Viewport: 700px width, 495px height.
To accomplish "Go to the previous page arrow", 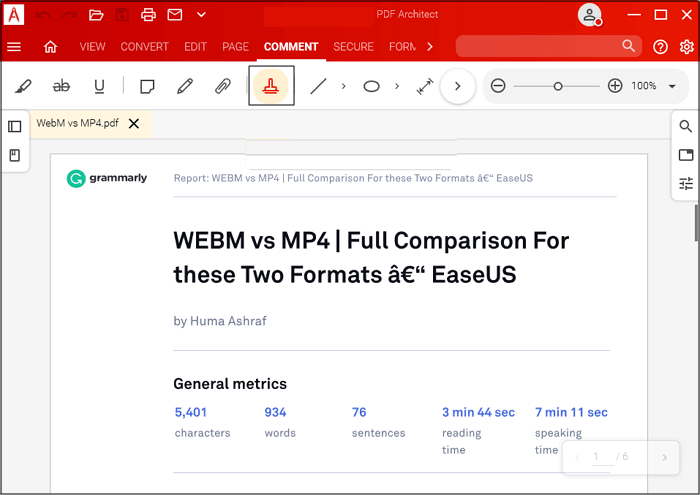I will (x=577, y=457).
